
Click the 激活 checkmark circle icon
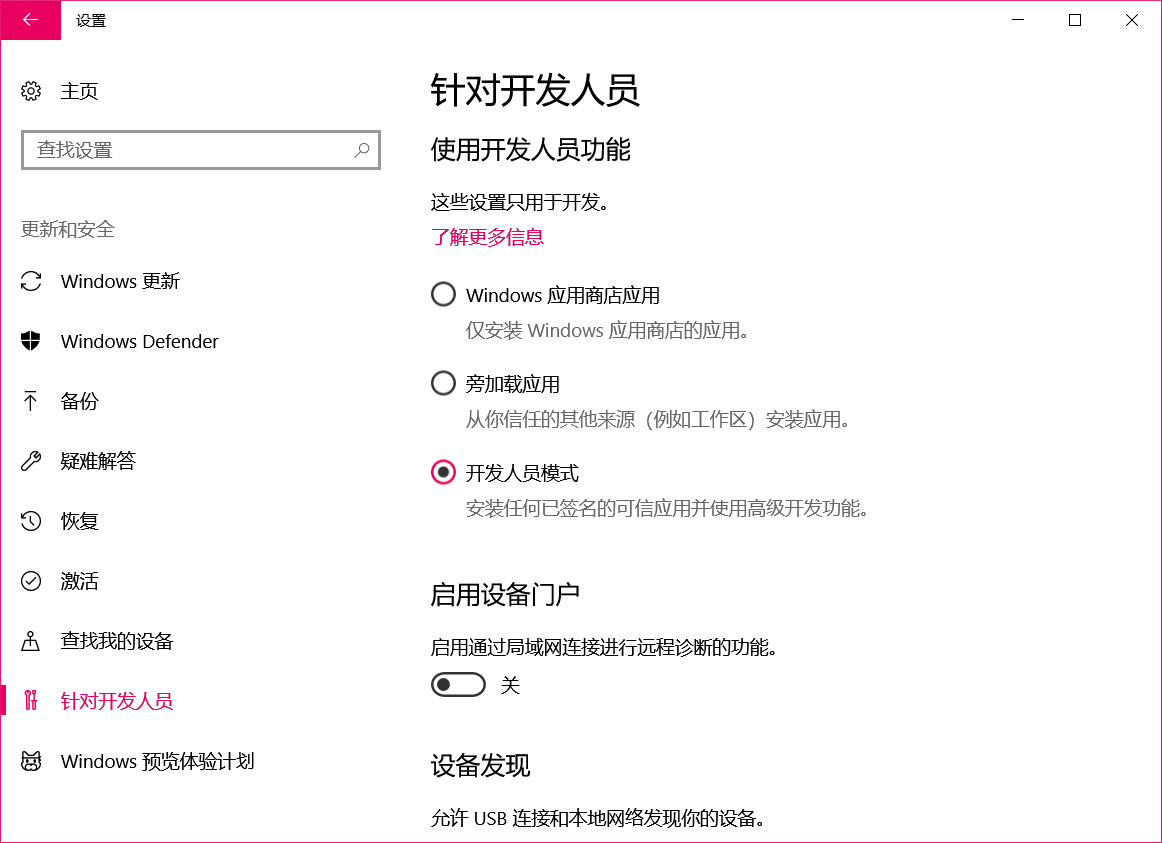(x=30, y=581)
